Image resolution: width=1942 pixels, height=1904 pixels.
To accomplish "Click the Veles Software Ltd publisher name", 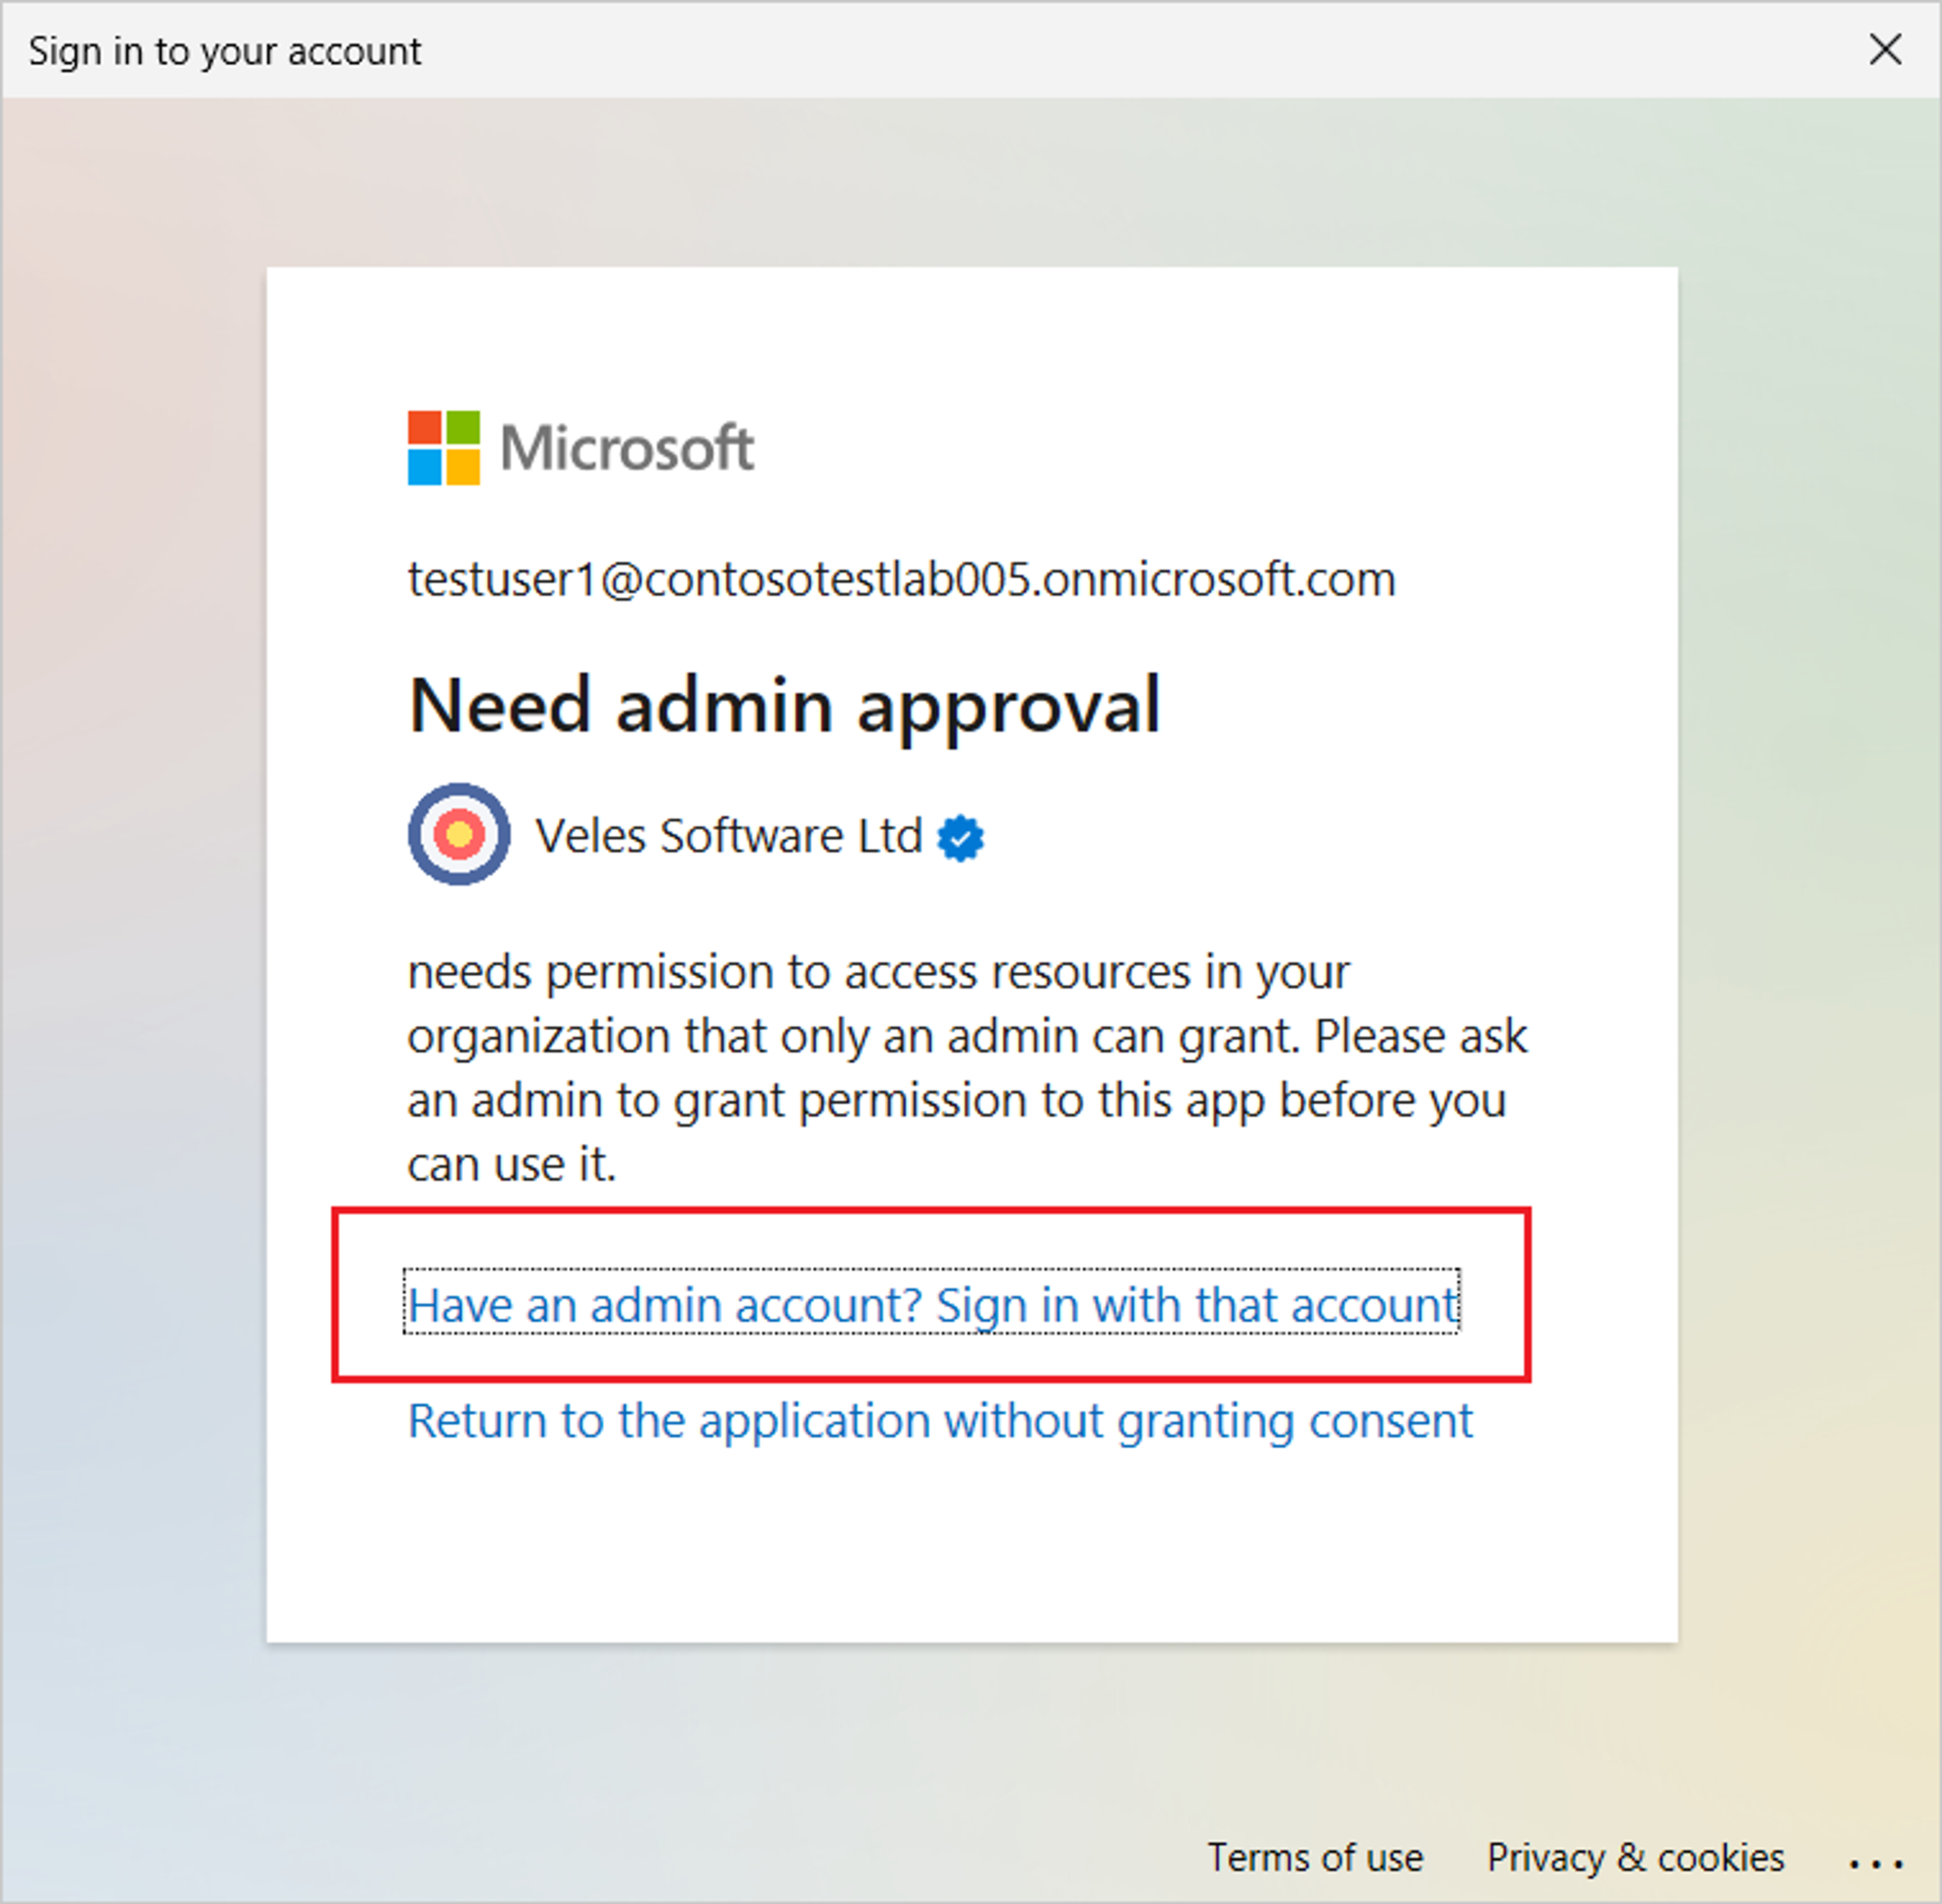I will (728, 835).
